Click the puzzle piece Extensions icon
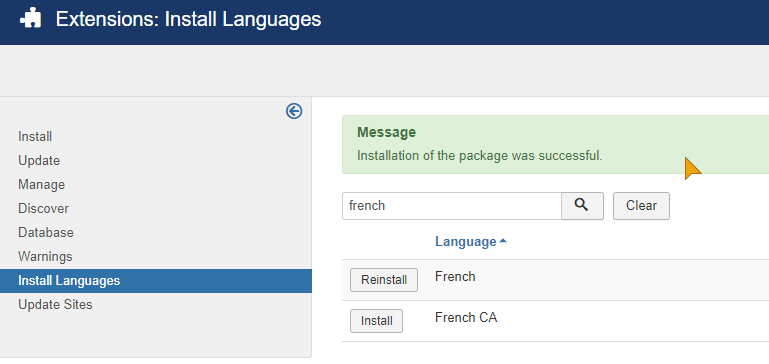The width and height of the screenshot is (769, 364). coord(30,19)
